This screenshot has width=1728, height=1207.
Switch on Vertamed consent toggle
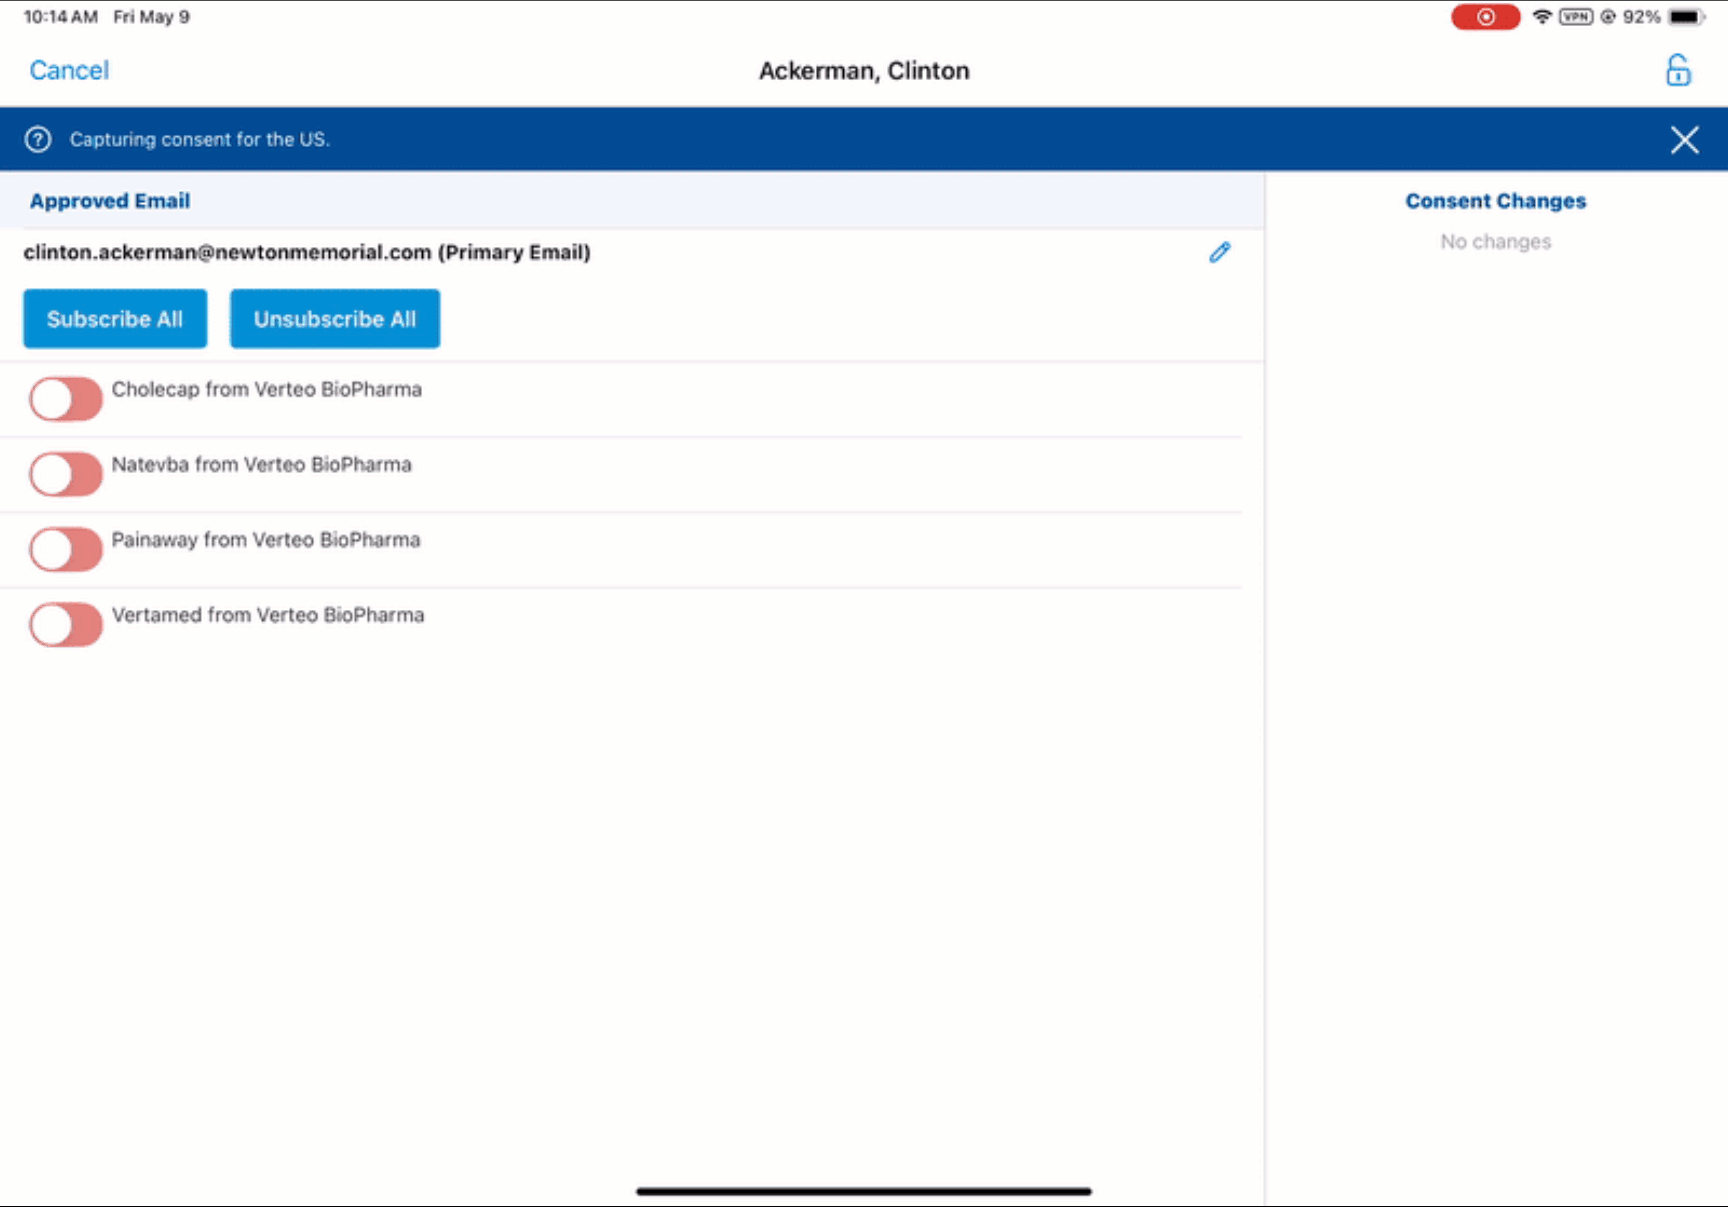pyautogui.click(x=66, y=625)
